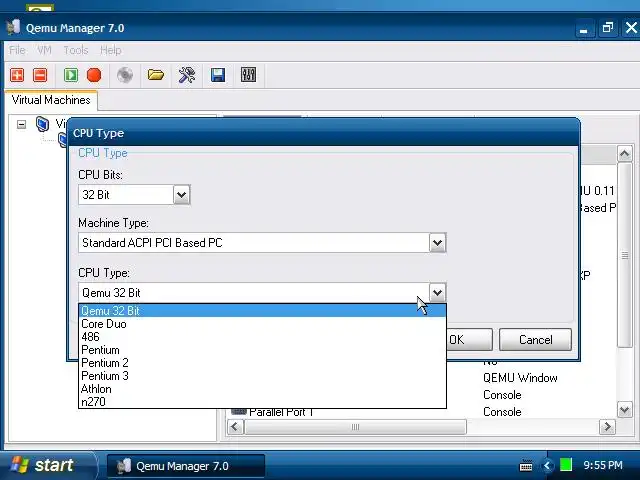Pick Pentium 3 from the CPU list

262,376
